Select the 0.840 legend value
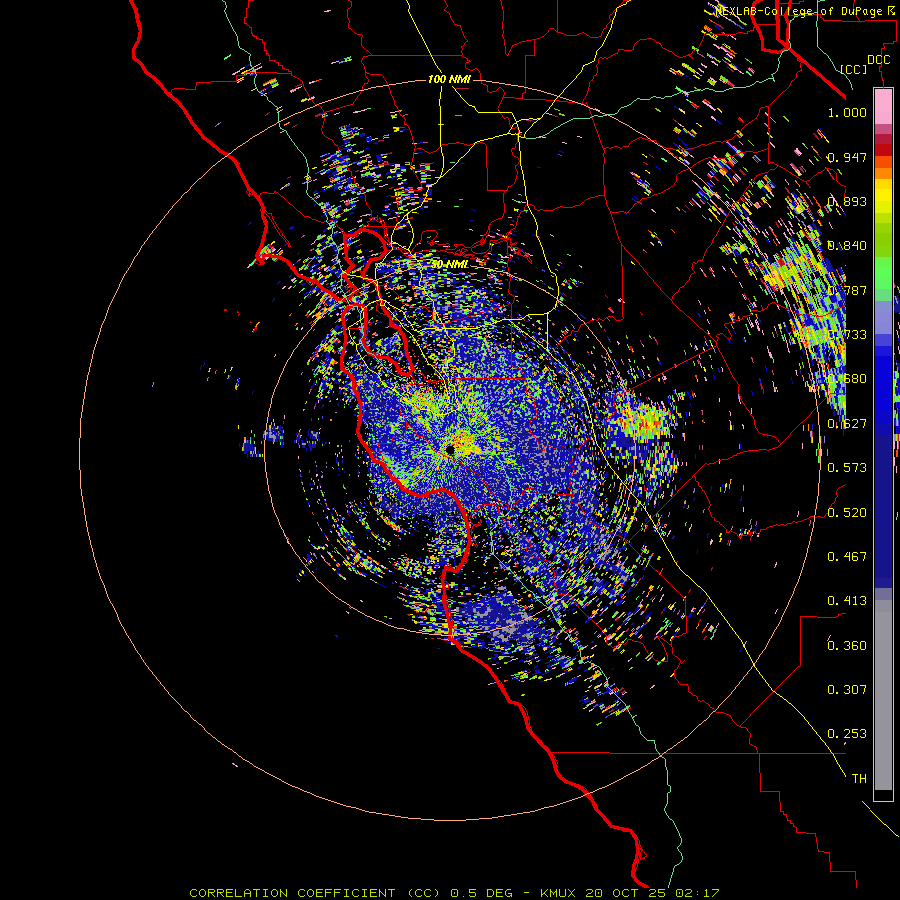The image size is (900, 900). click(847, 246)
